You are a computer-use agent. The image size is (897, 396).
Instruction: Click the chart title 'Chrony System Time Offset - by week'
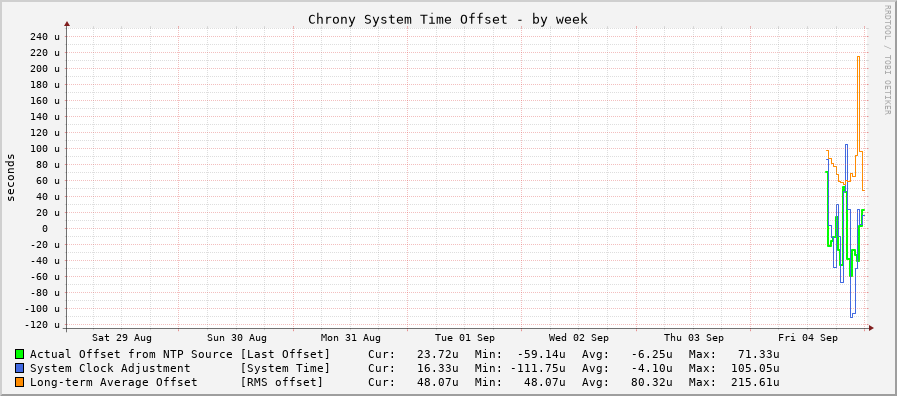(x=448, y=19)
